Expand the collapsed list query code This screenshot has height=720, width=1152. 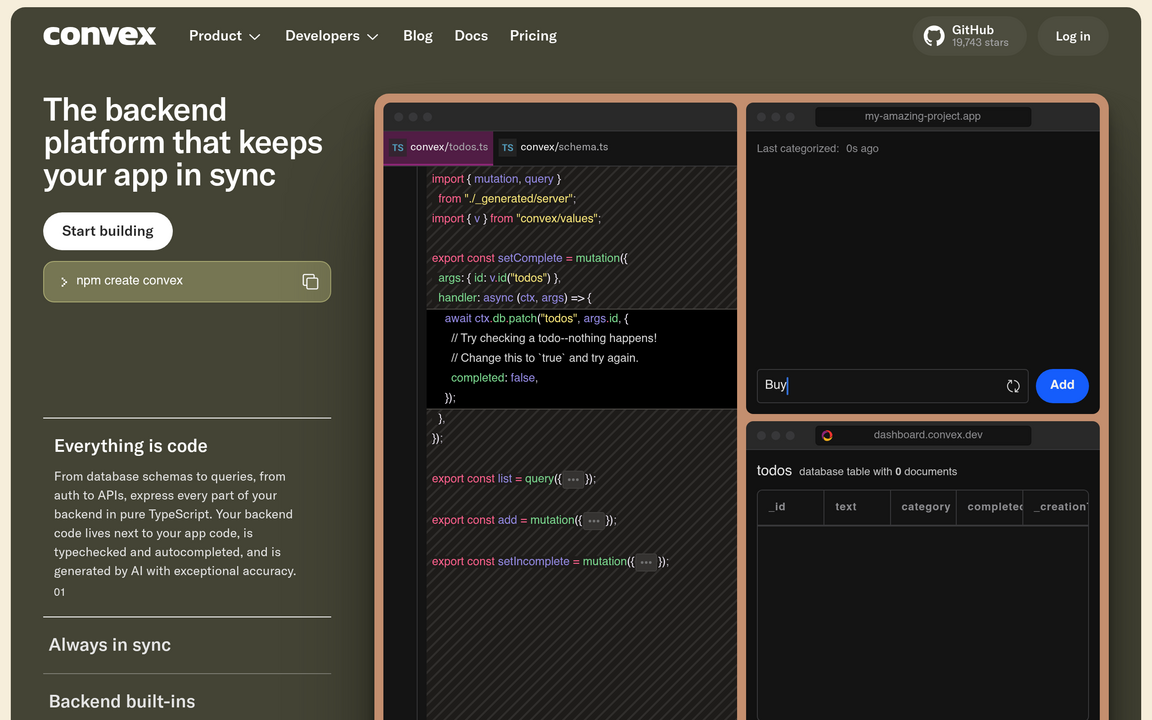[x=573, y=479]
